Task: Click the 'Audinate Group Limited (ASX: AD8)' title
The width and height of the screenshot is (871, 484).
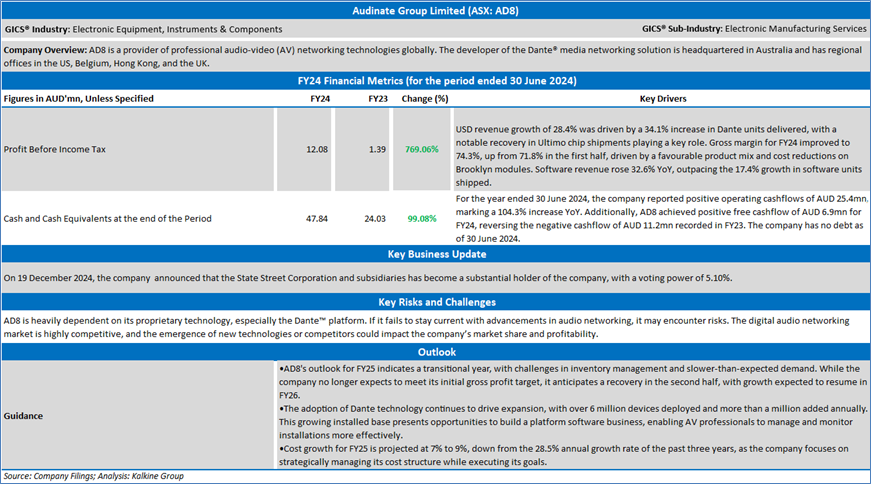Action: 435,11
